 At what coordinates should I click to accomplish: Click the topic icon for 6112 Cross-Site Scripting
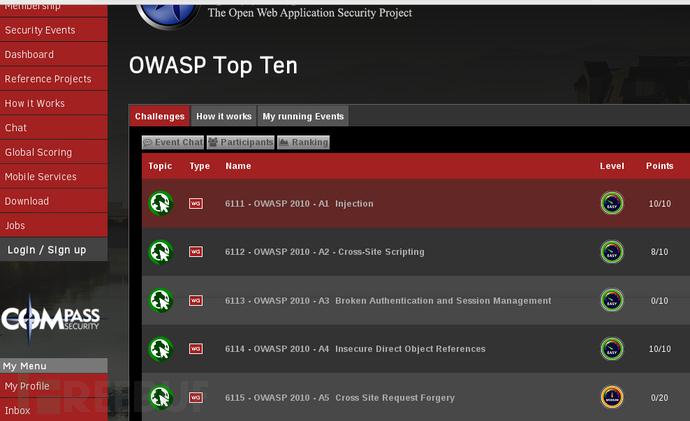(161, 252)
